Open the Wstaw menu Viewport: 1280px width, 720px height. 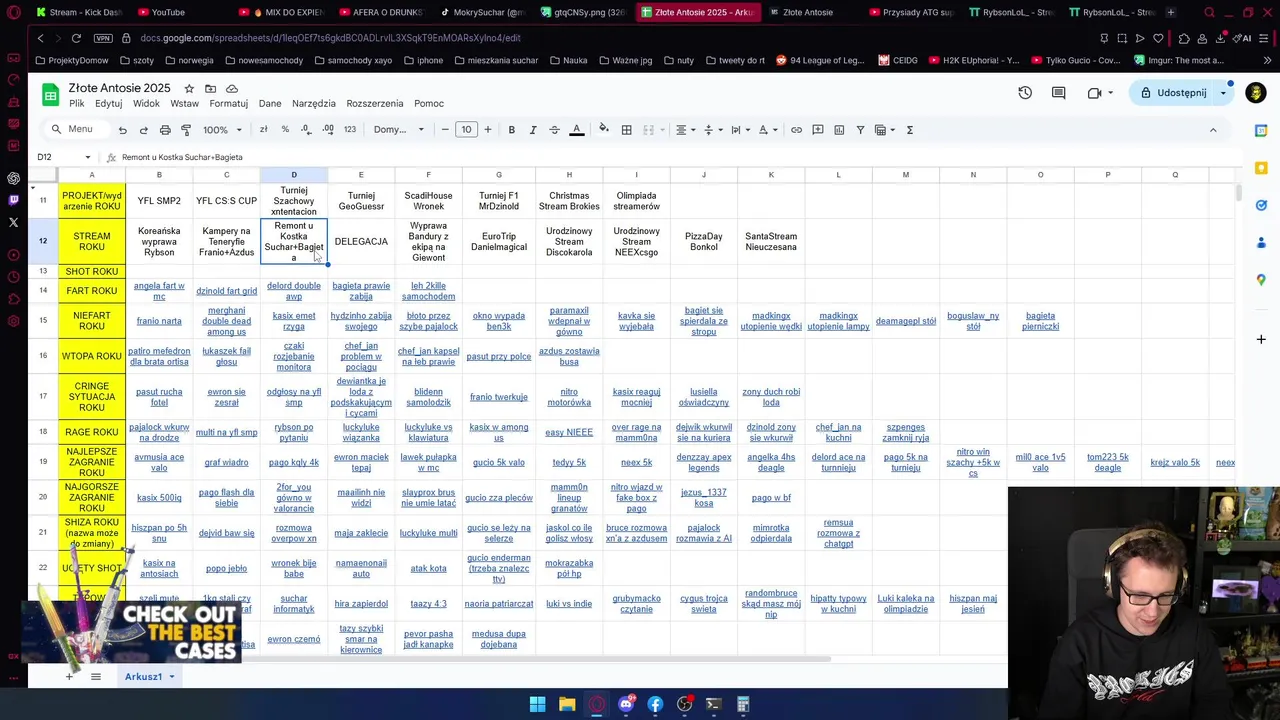(184, 104)
